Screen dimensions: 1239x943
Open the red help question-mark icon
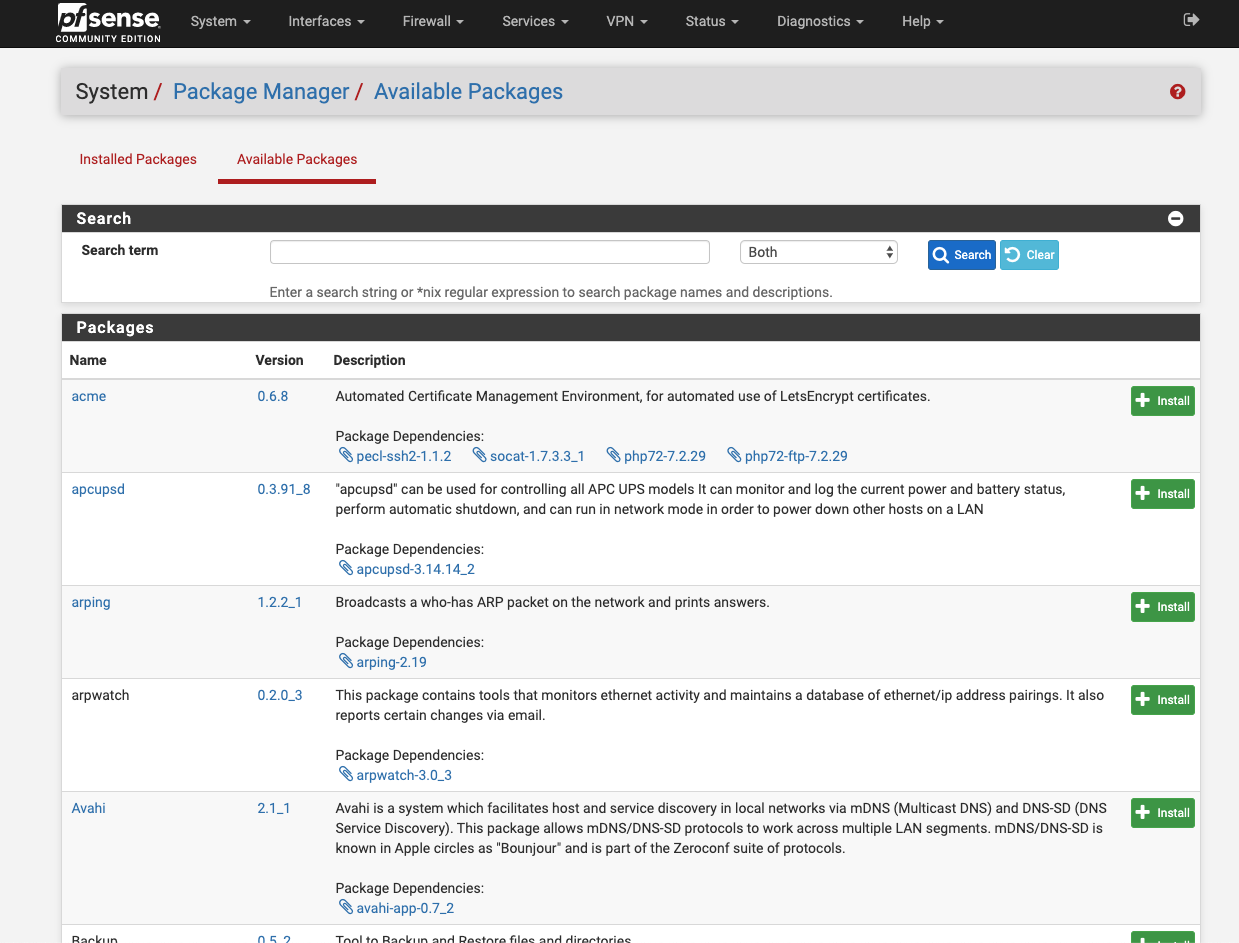pos(1177,92)
